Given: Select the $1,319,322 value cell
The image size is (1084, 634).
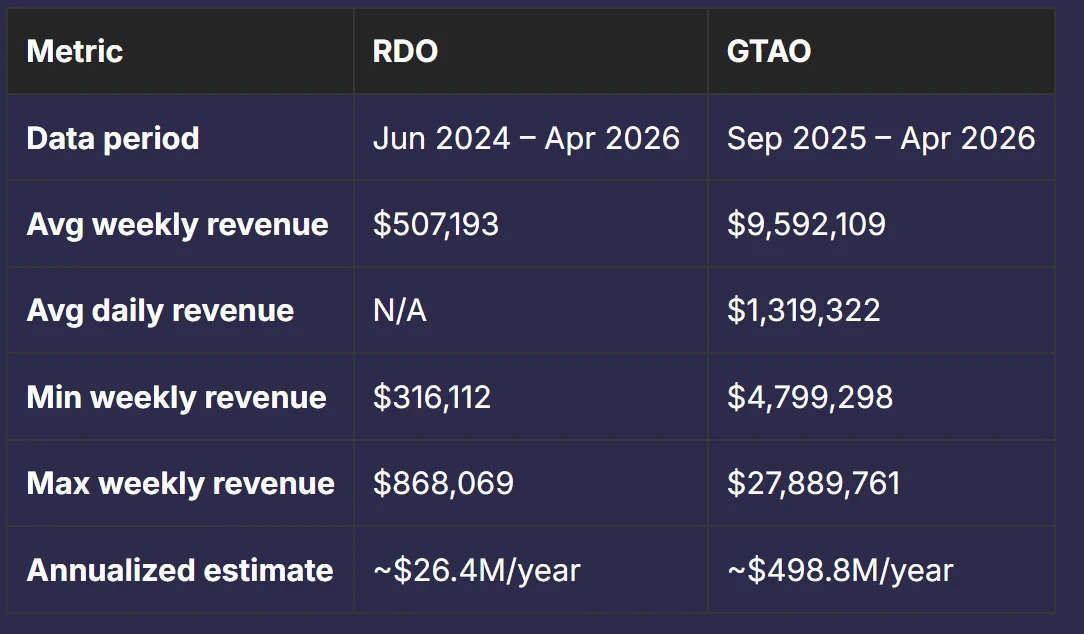Looking at the screenshot, I should (x=803, y=311).
